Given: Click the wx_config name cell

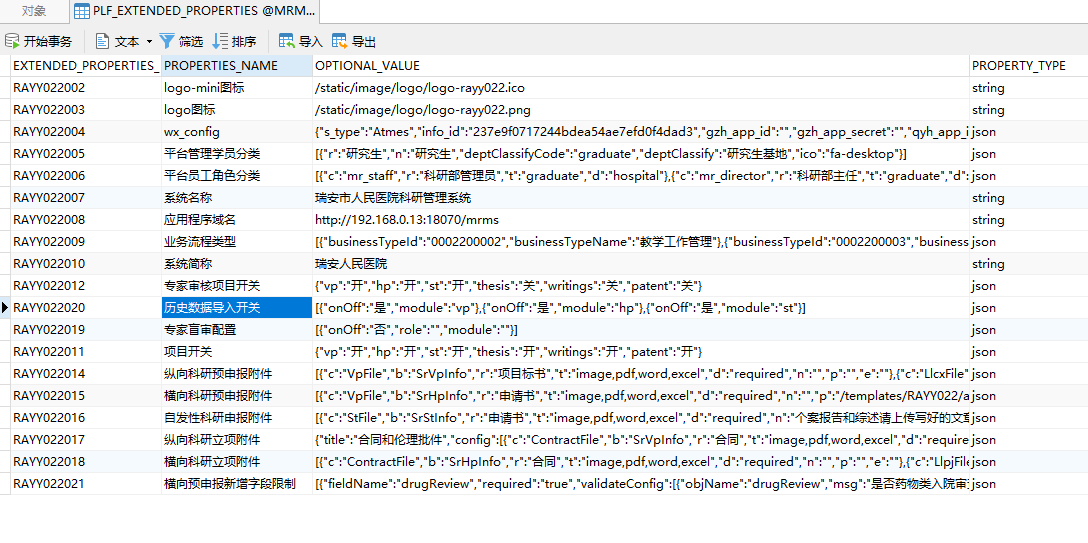Looking at the screenshot, I should 237,132.
